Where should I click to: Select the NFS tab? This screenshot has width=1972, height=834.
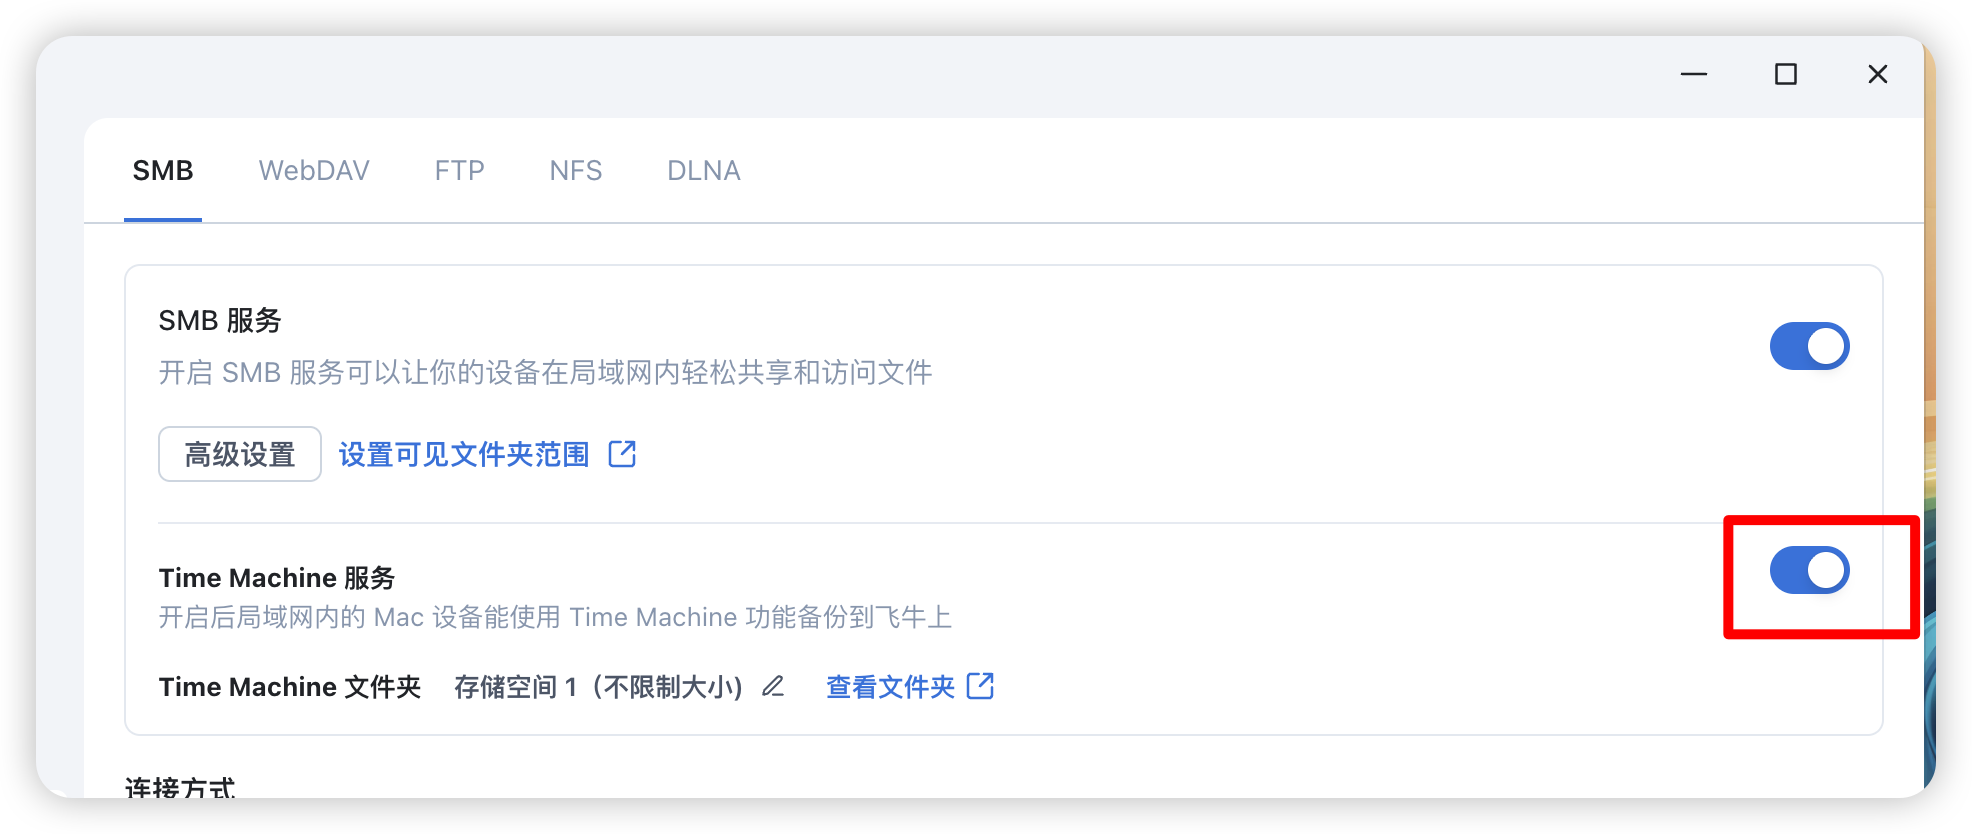pyautogui.click(x=576, y=171)
